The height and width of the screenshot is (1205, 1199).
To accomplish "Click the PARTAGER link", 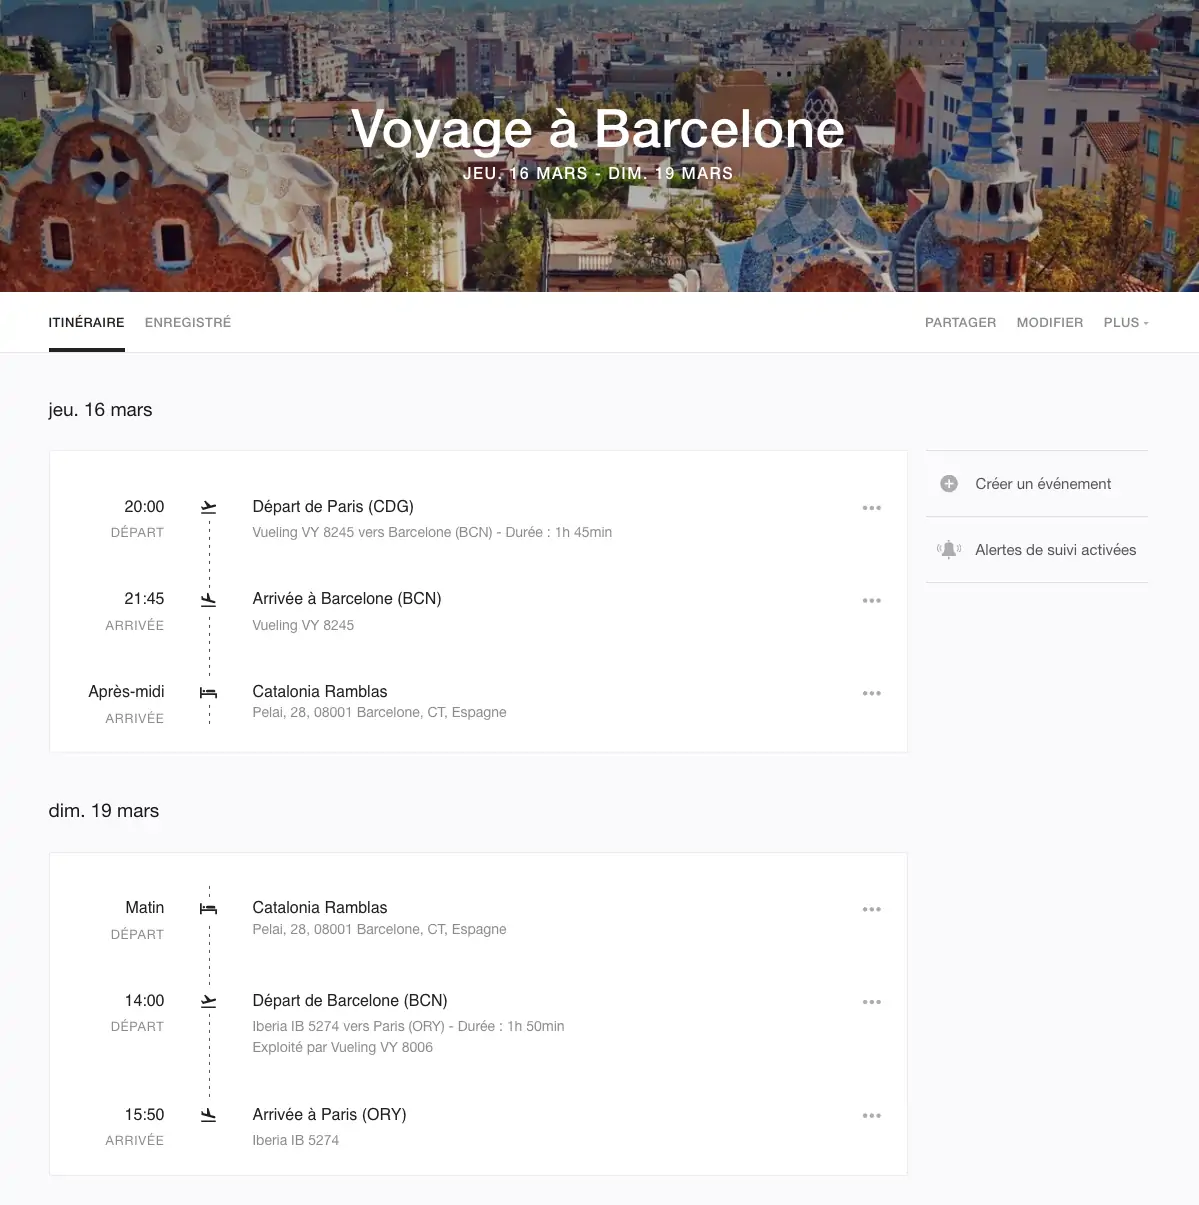I will click(x=960, y=323).
